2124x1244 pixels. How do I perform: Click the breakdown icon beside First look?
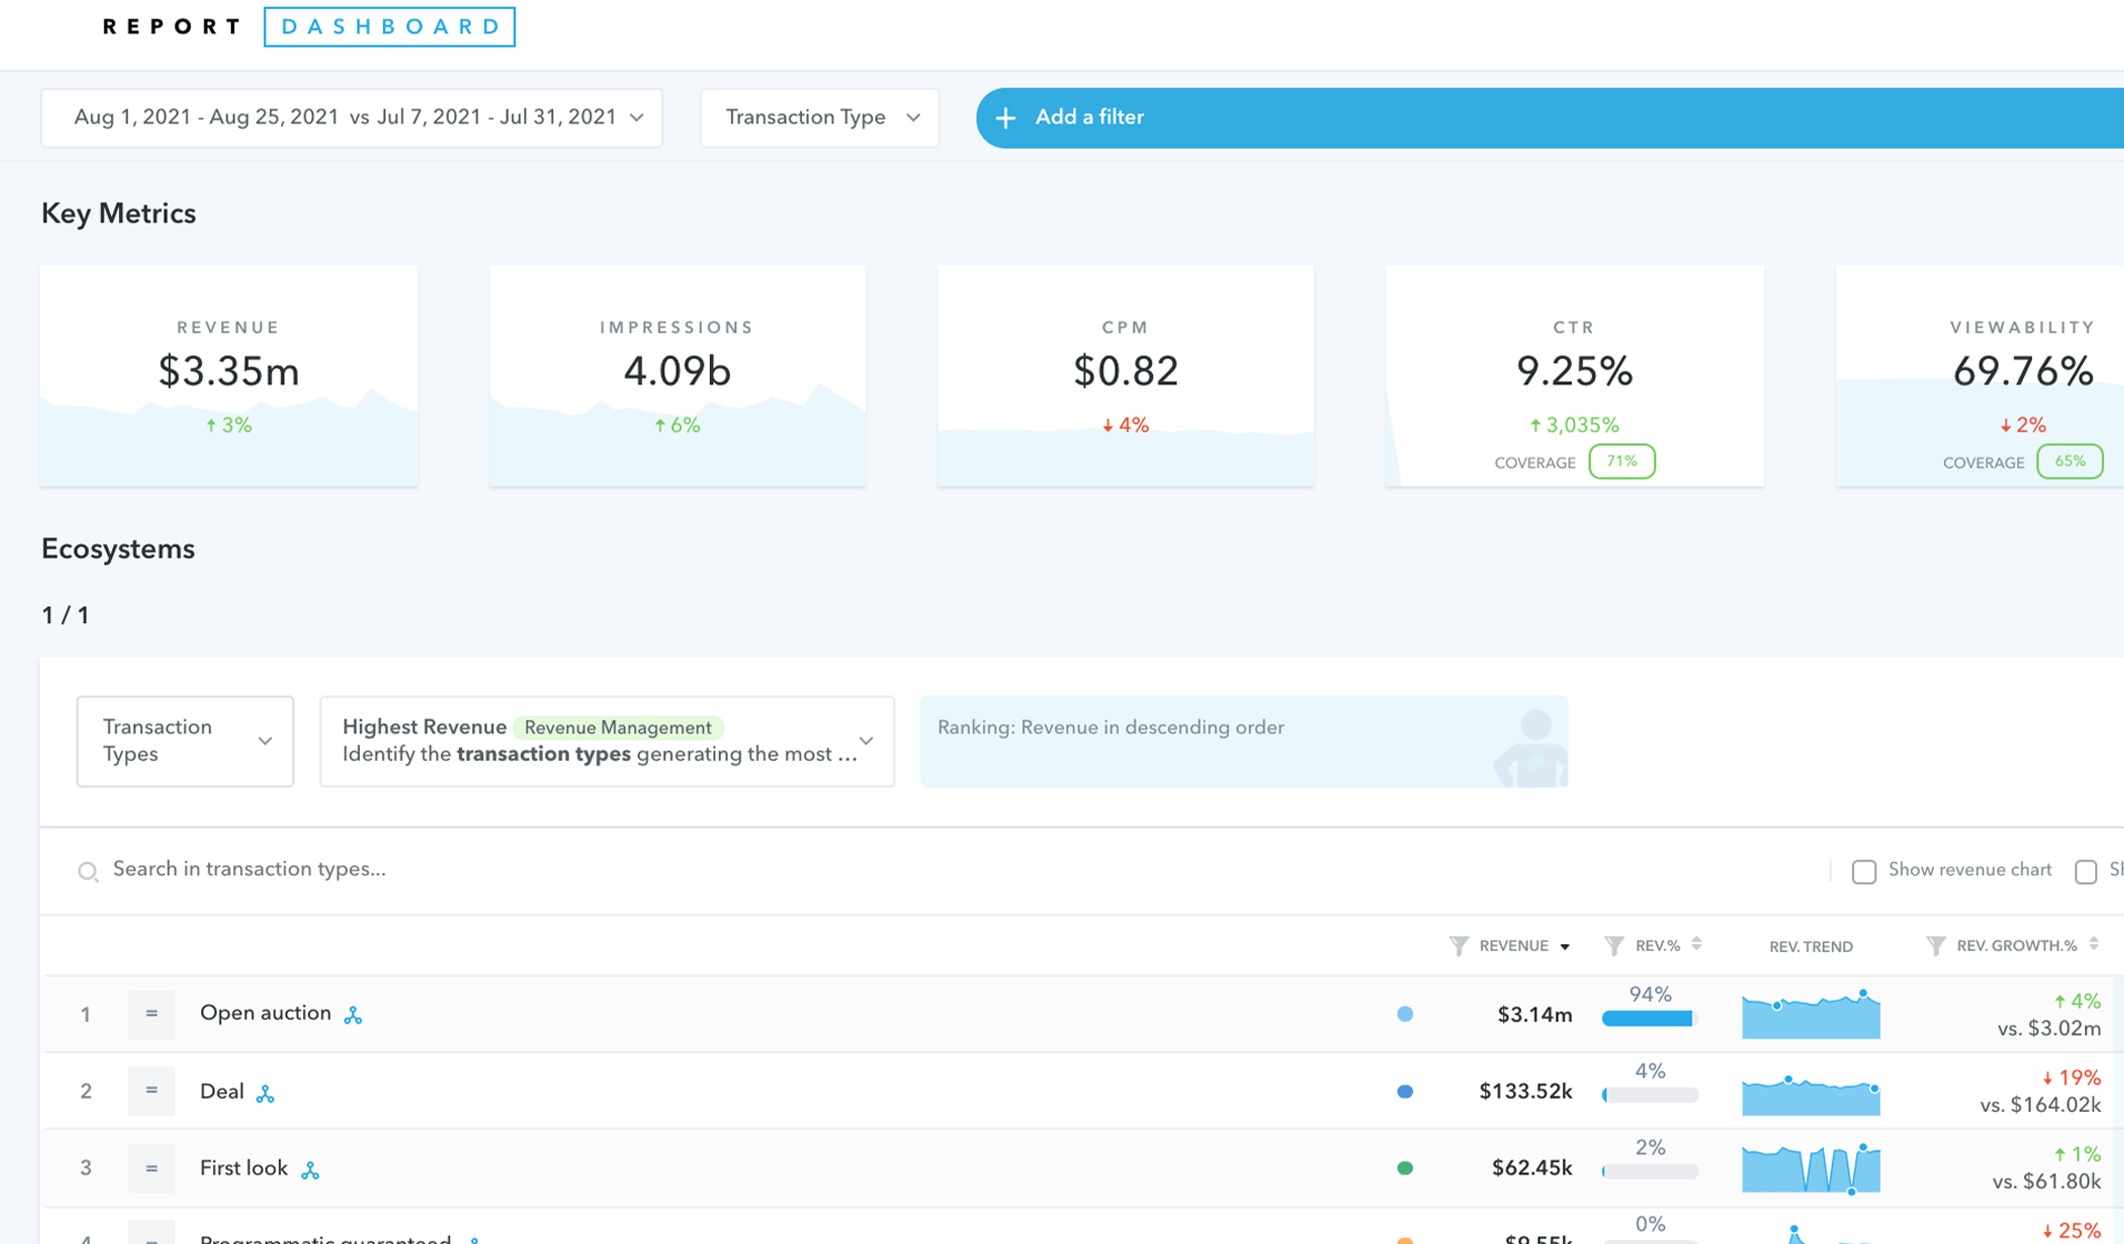pyautogui.click(x=311, y=1170)
